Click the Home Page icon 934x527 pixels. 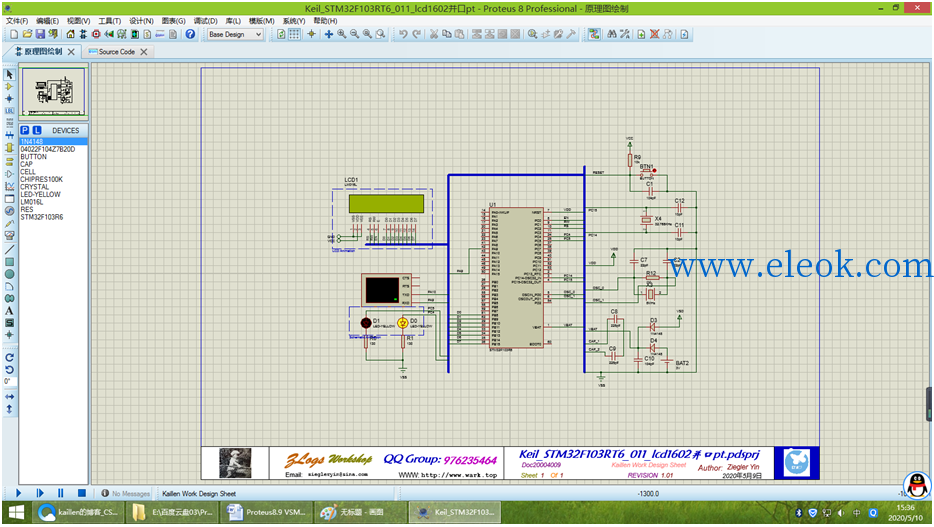click(70, 34)
